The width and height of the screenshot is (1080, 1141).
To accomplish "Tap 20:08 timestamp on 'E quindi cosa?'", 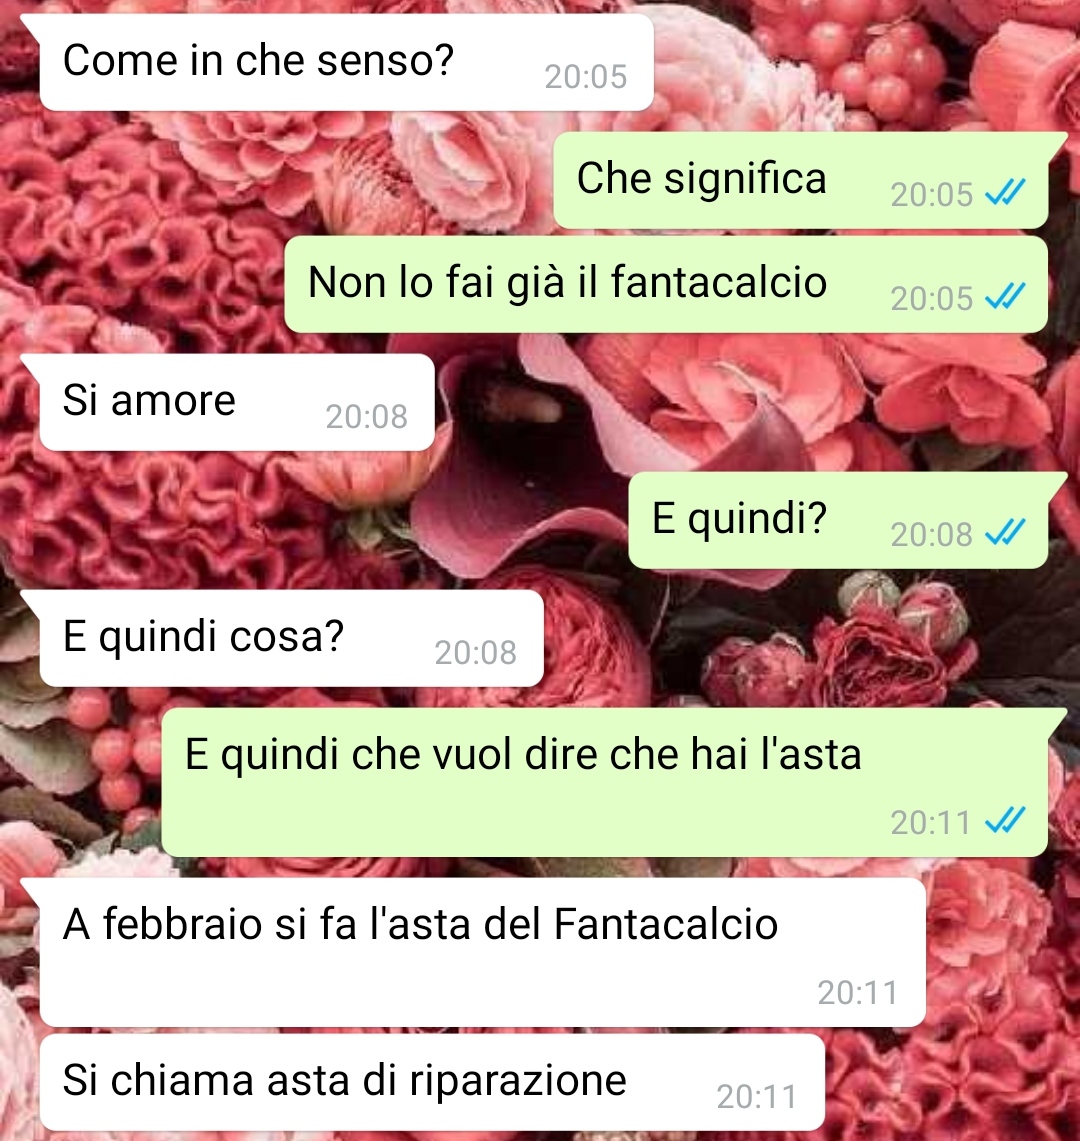I will point(476,652).
